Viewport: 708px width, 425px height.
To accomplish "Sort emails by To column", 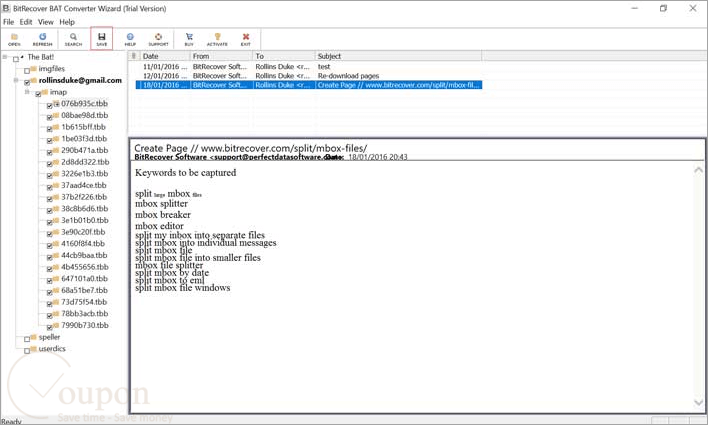I will [284, 56].
